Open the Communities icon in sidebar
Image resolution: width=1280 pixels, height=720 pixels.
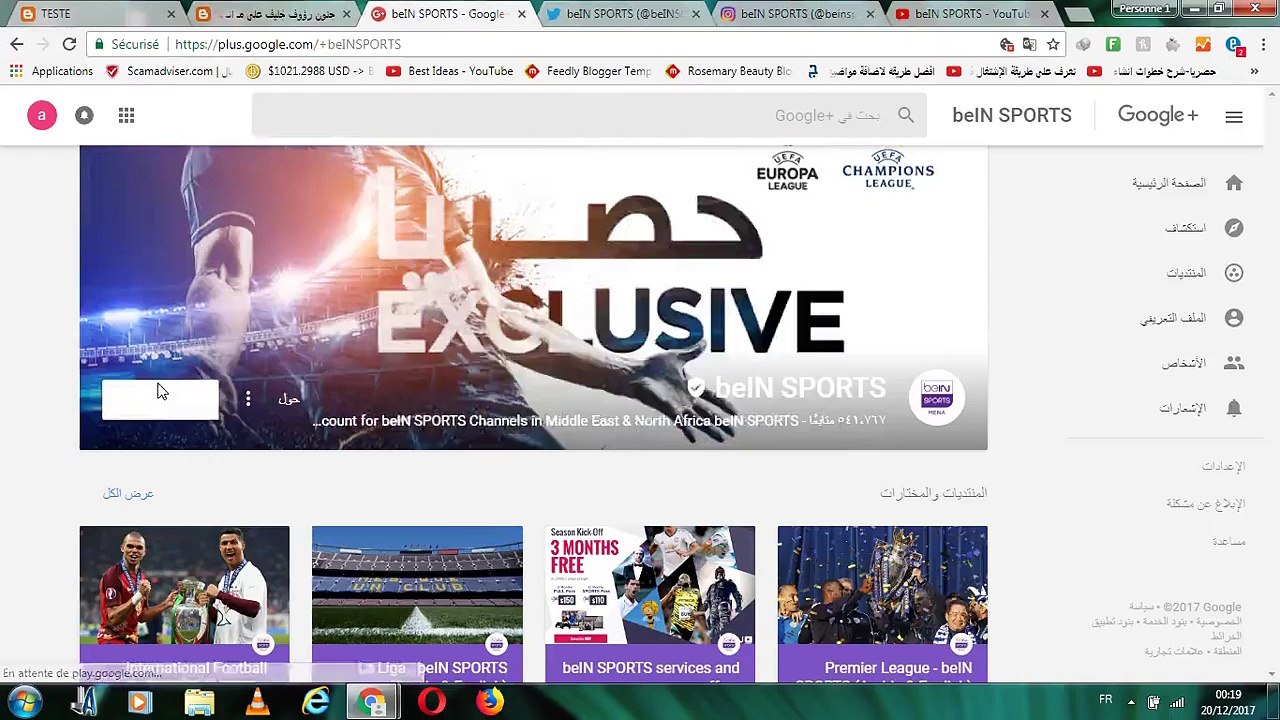(1234, 273)
